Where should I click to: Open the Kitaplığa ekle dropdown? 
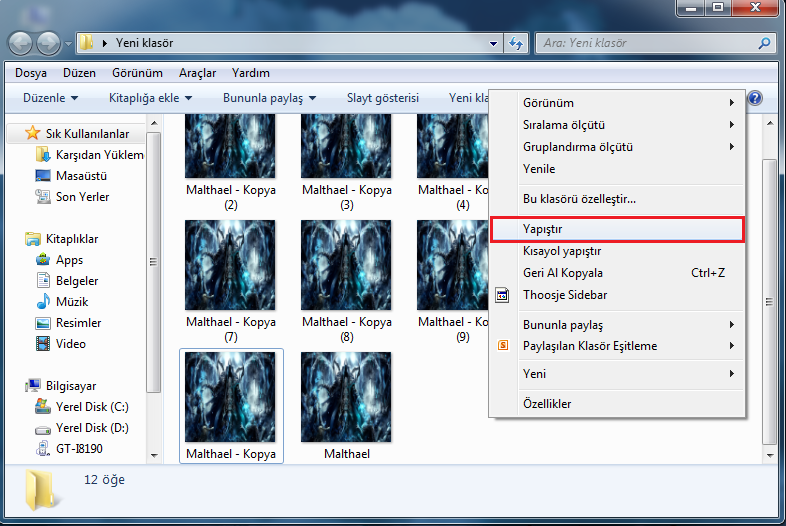click(x=150, y=98)
